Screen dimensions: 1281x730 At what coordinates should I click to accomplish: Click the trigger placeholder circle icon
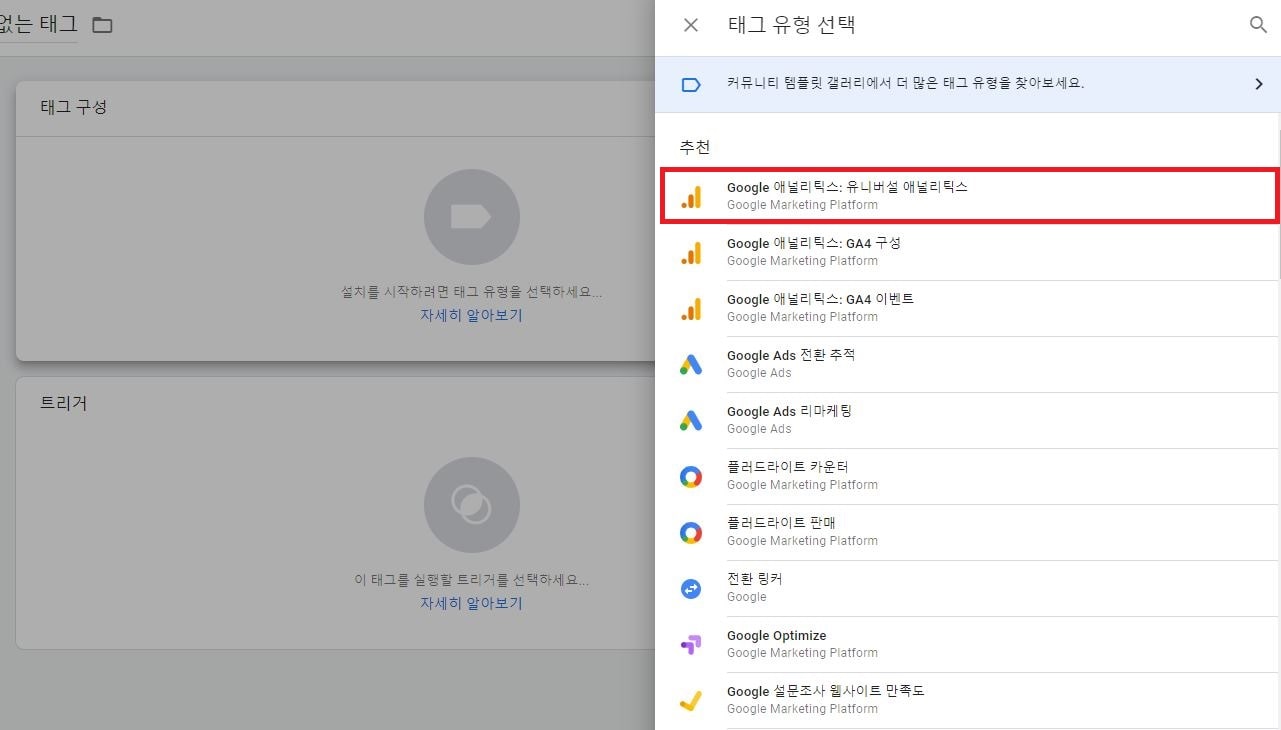(x=471, y=505)
